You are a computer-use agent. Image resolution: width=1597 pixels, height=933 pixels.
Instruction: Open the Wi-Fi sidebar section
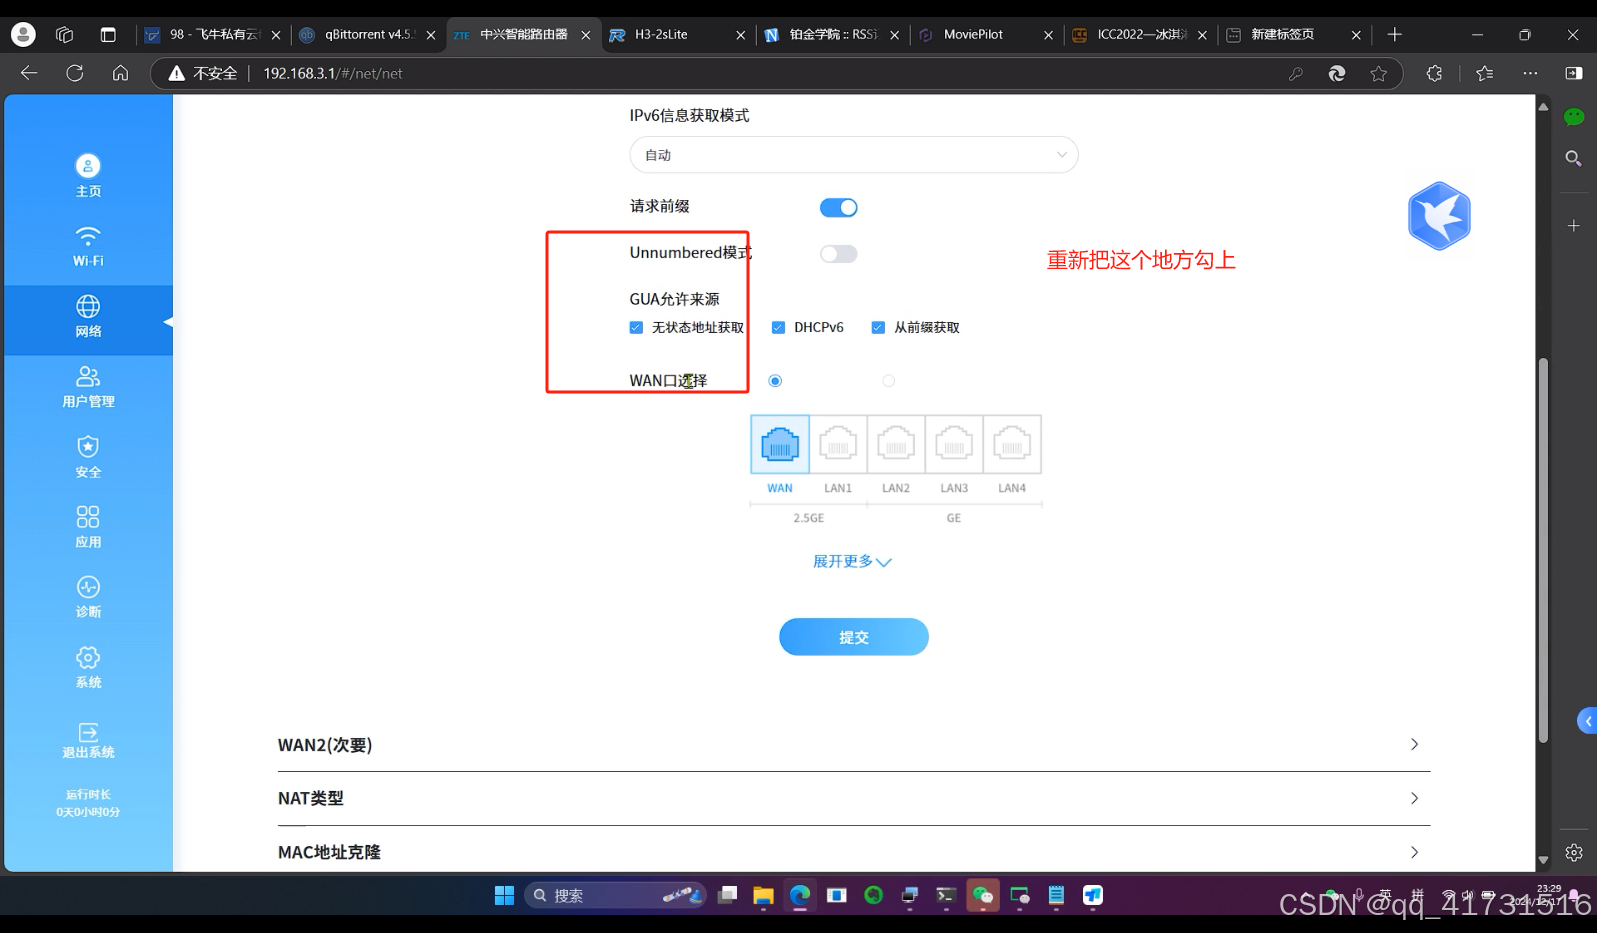tap(88, 246)
